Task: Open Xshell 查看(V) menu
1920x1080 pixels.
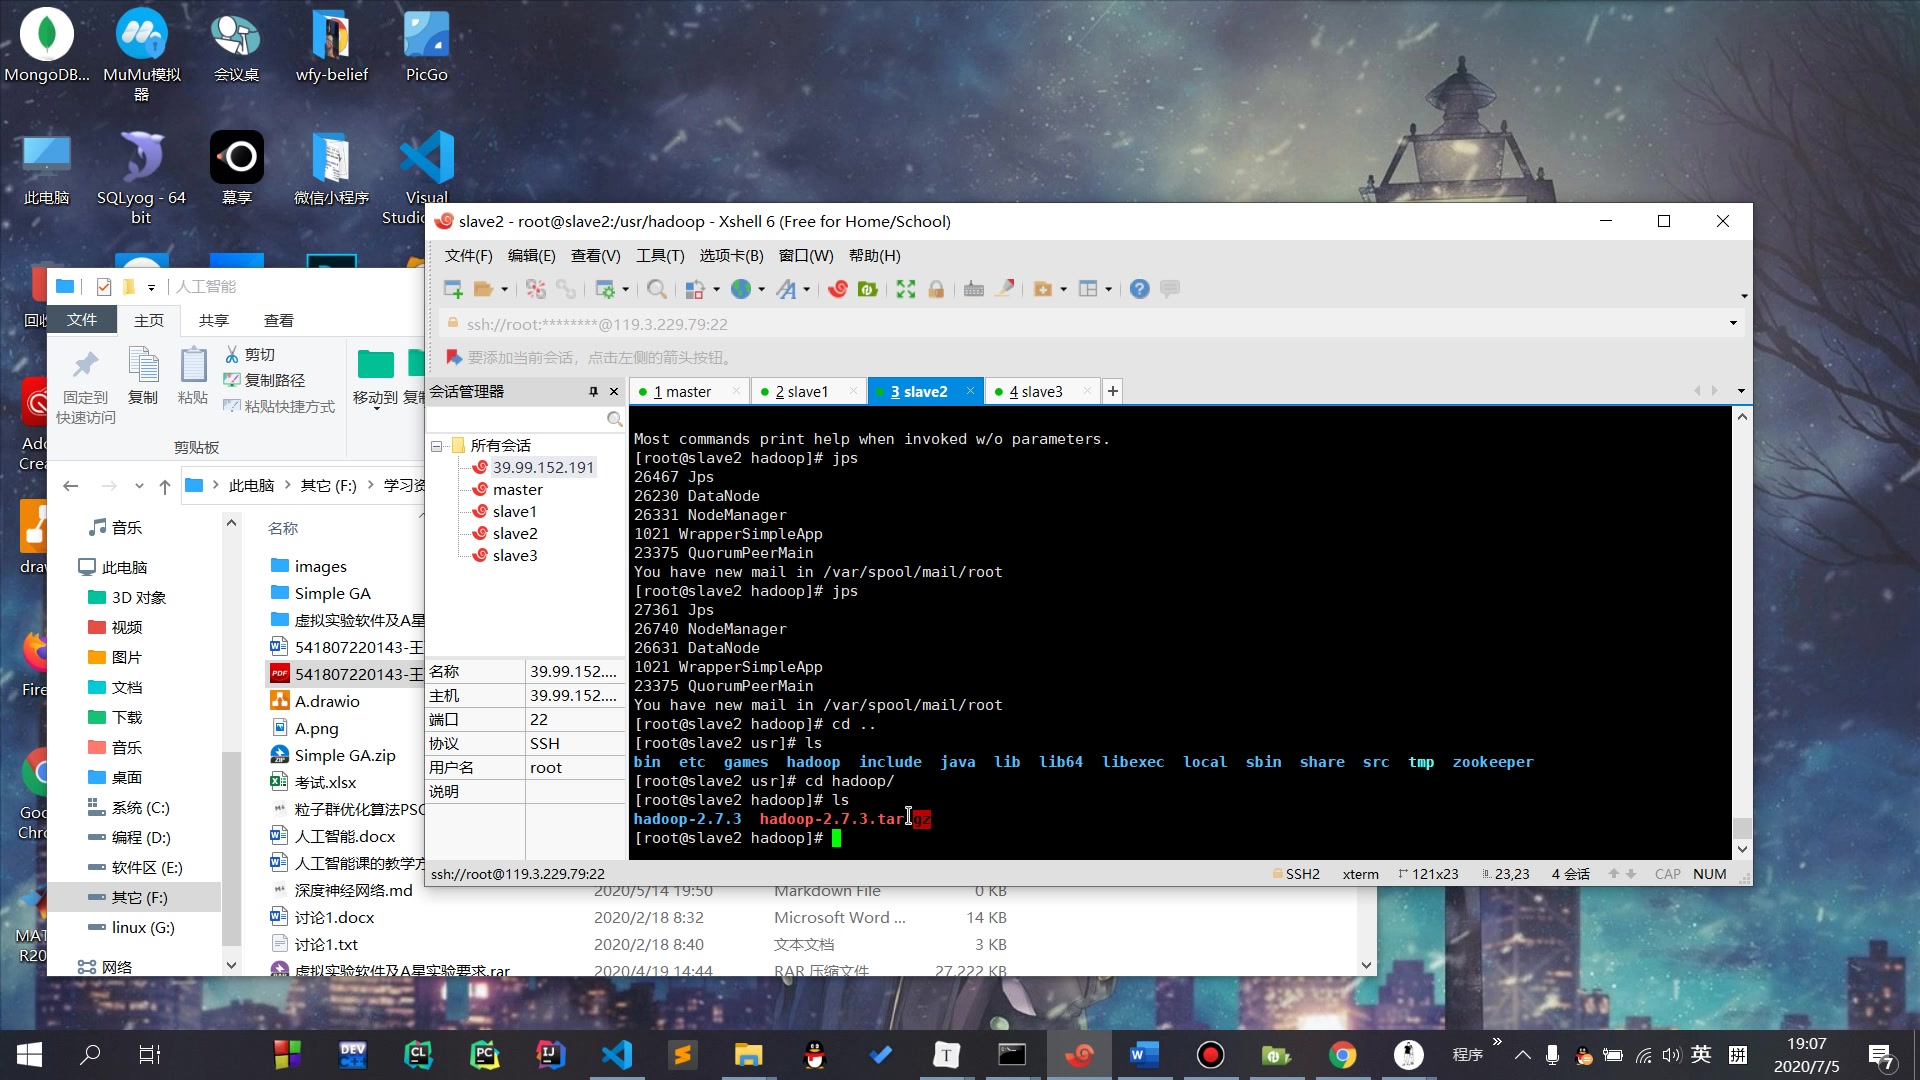Action: pyautogui.click(x=595, y=256)
